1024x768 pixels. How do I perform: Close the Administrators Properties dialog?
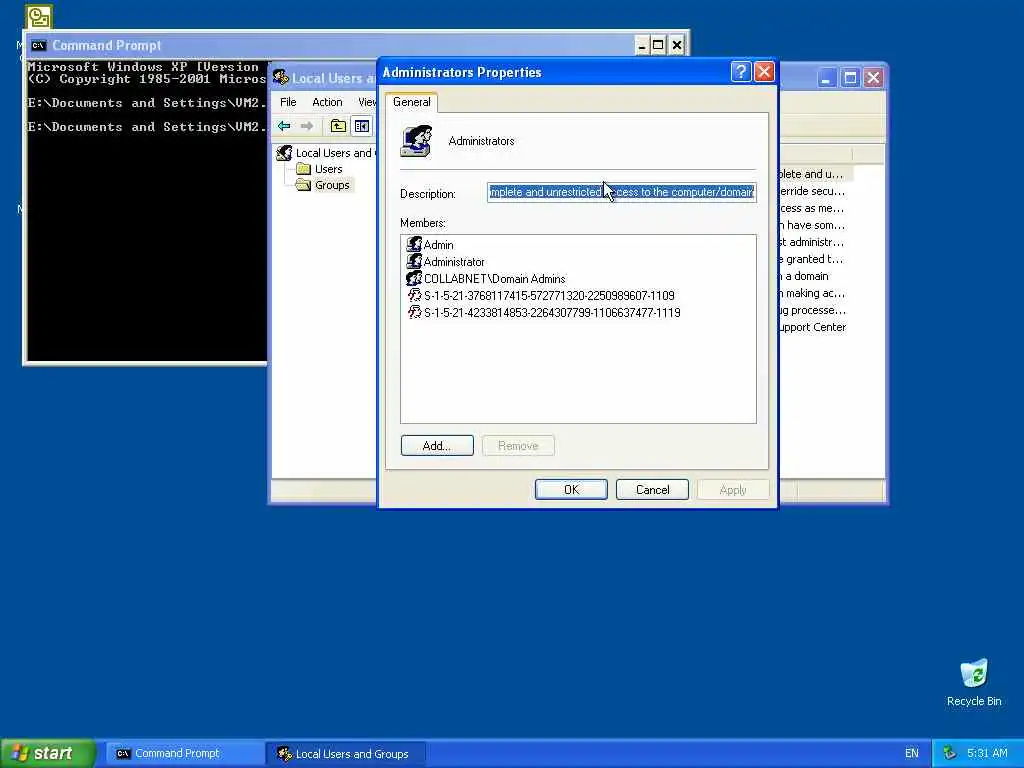[764, 72]
